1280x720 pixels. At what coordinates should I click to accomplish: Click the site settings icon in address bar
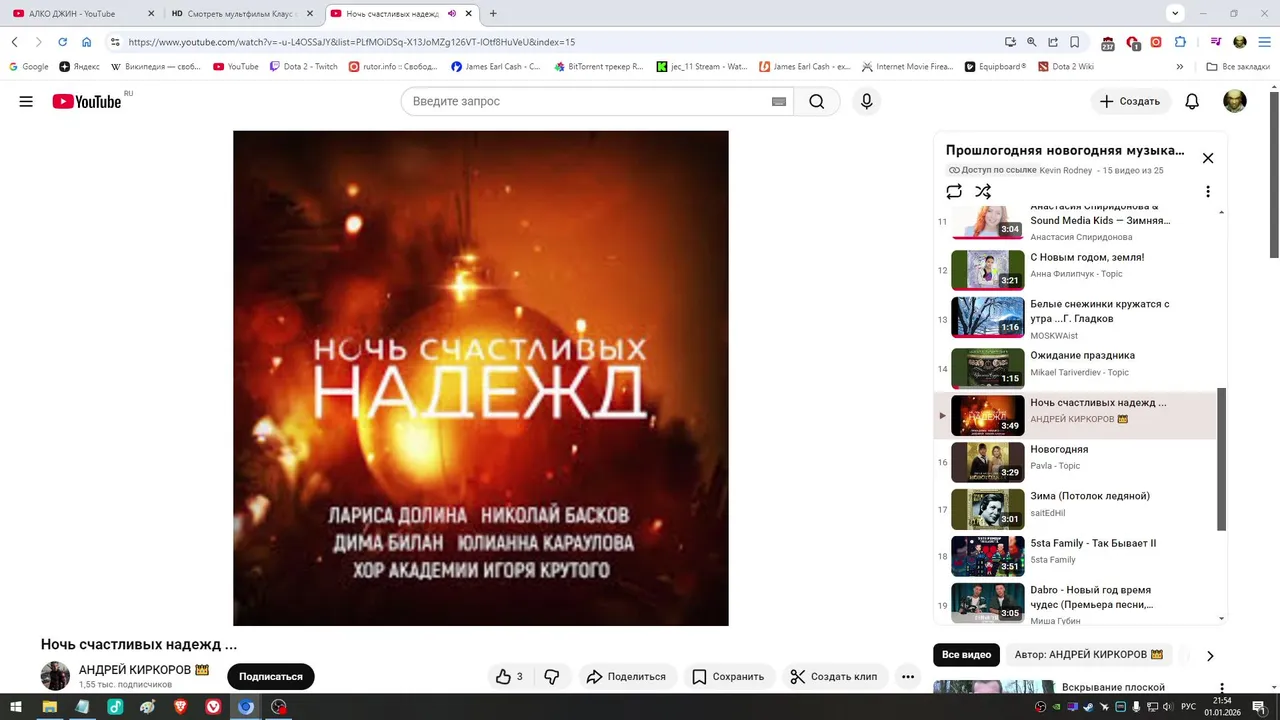tap(115, 42)
